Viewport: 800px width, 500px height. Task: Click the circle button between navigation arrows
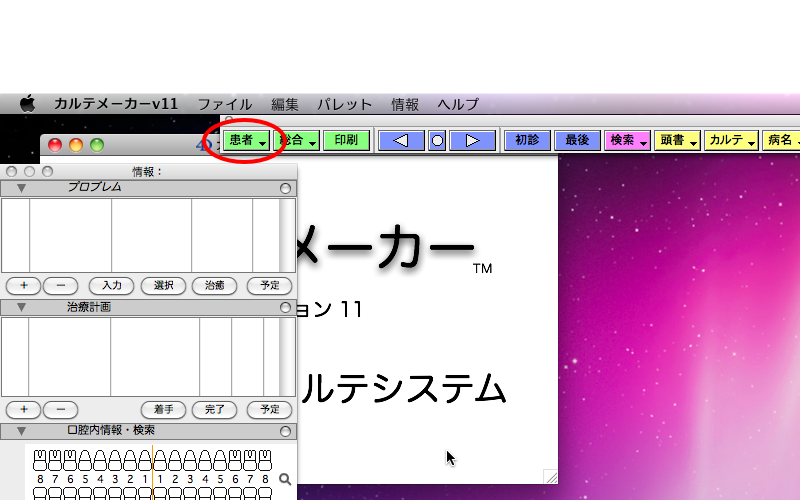(437, 141)
